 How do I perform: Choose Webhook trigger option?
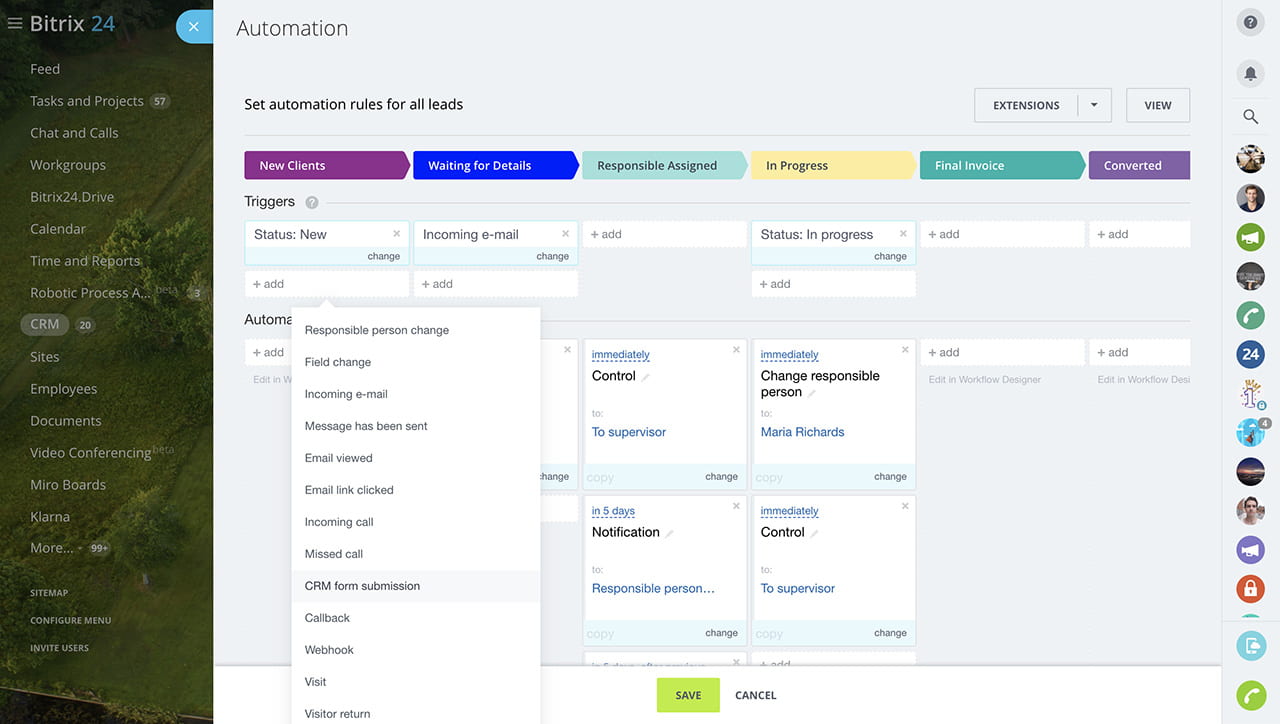coord(416,650)
